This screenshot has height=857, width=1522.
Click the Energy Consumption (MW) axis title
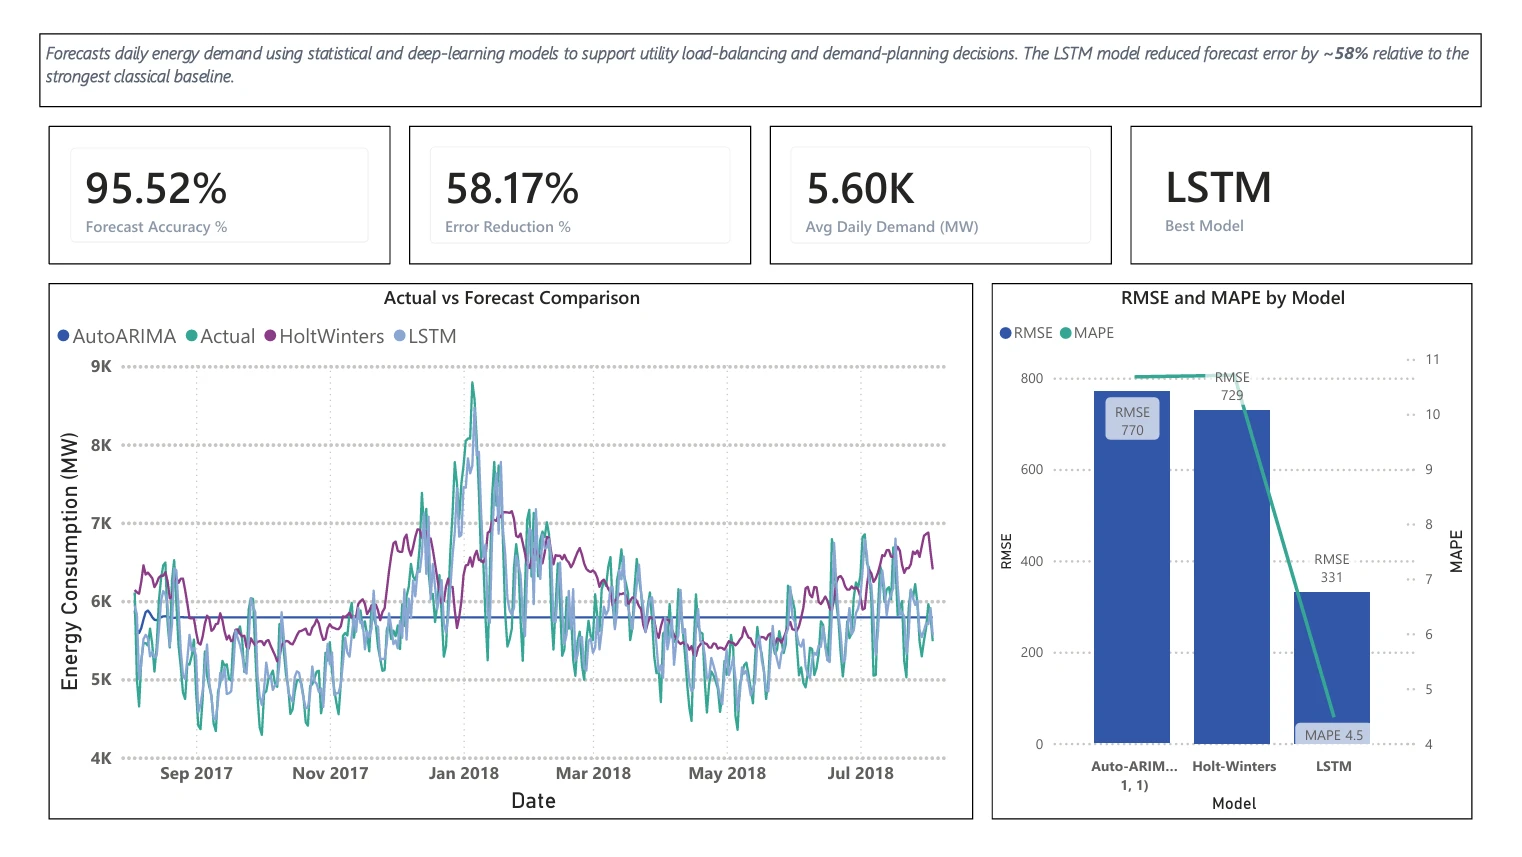pyautogui.click(x=69, y=561)
